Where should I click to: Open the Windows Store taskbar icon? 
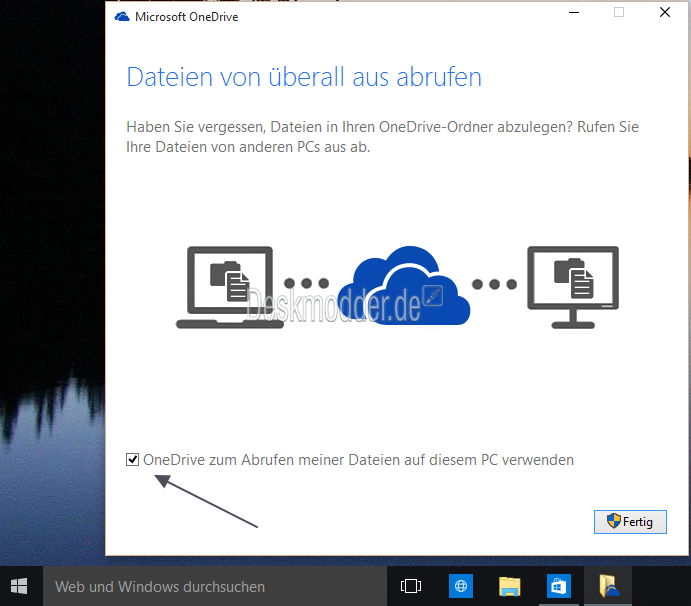pyautogui.click(x=559, y=586)
